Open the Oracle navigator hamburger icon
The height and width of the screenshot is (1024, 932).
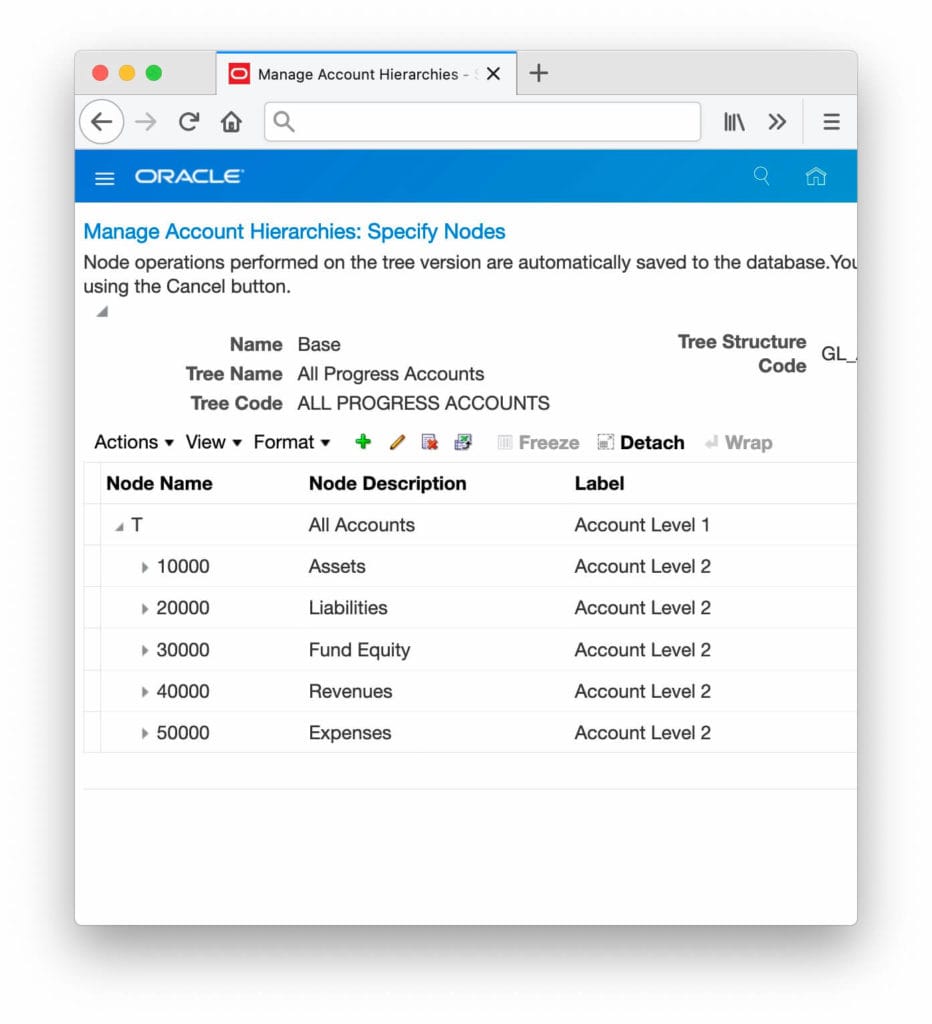[104, 177]
